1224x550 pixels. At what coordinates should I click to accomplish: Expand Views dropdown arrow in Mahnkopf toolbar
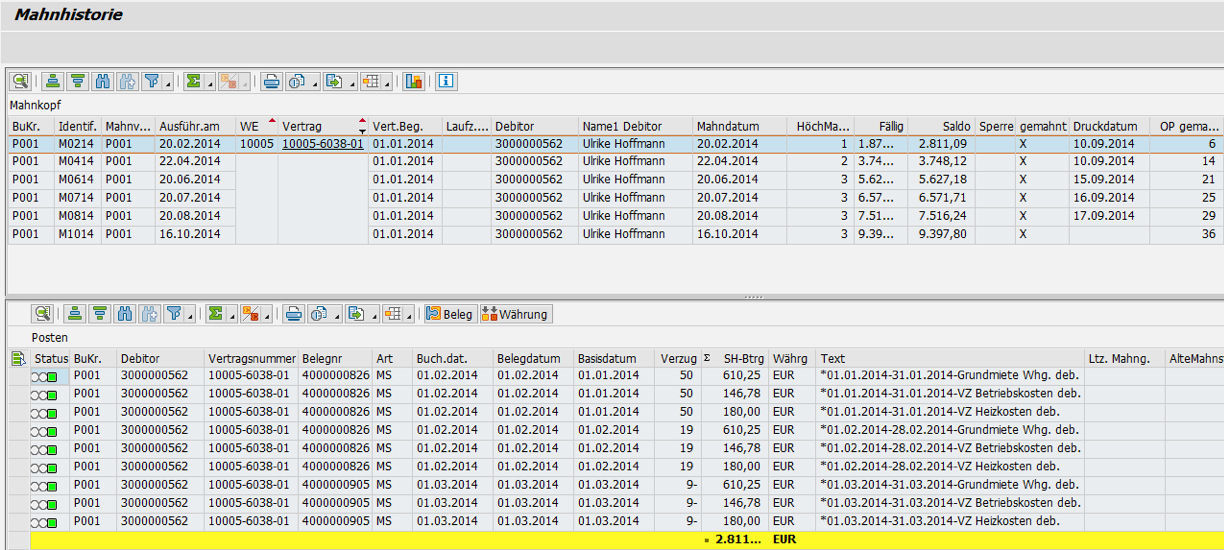[314, 82]
